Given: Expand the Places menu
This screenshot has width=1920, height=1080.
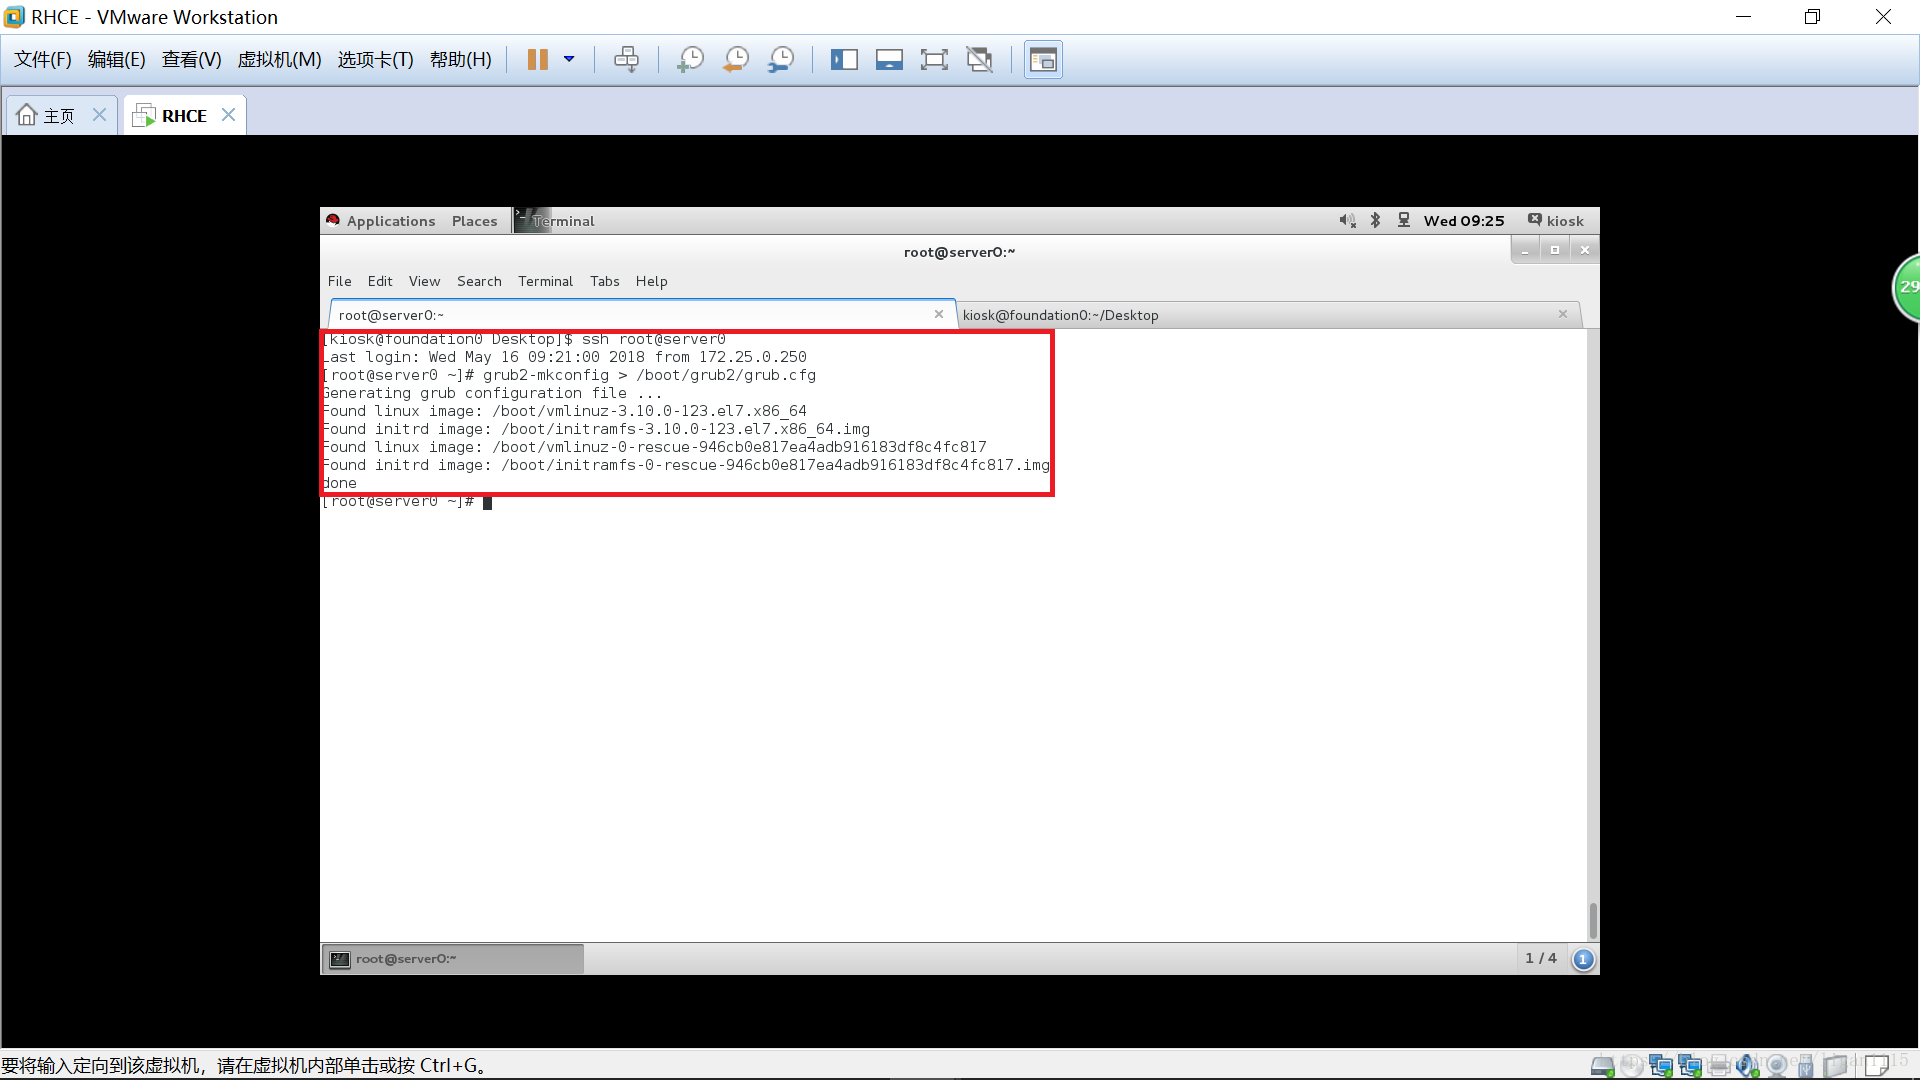Looking at the screenshot, I should pyautogui.click(x=474, y=221).
